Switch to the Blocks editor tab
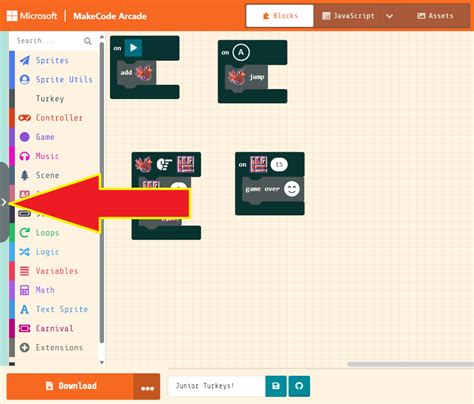Screen dimensions: 474x404 coord(280,16)
